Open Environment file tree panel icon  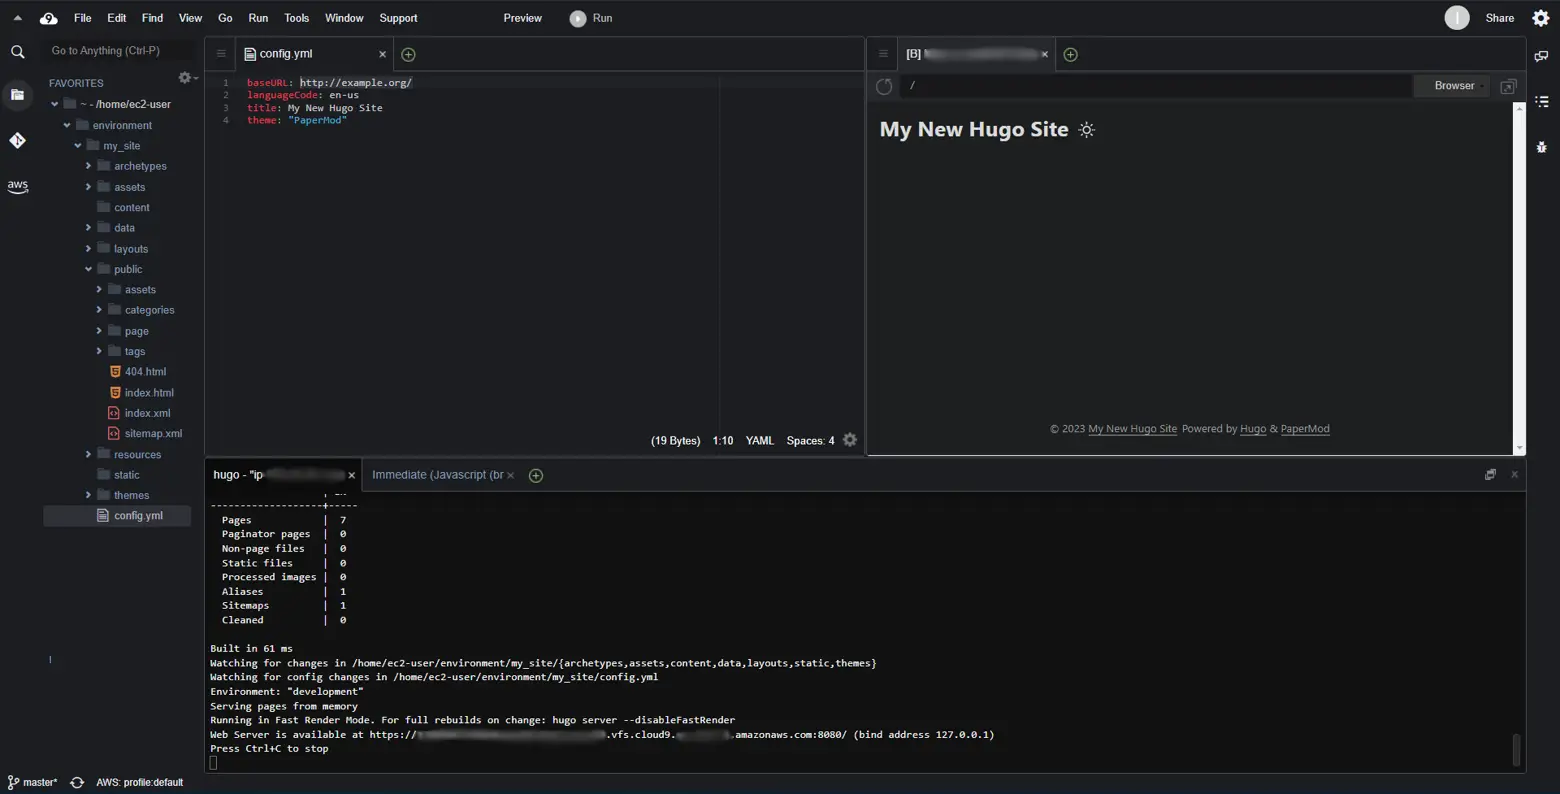coord(17,95)
